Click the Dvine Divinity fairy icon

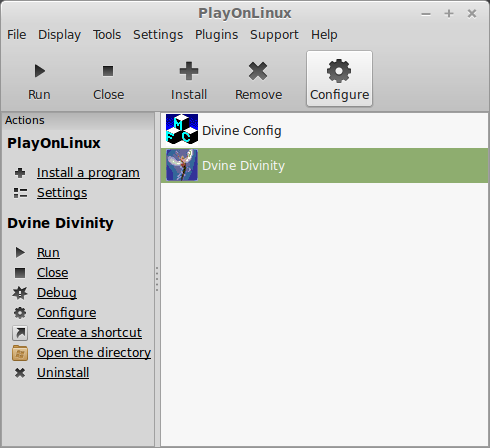pos(182,165)
